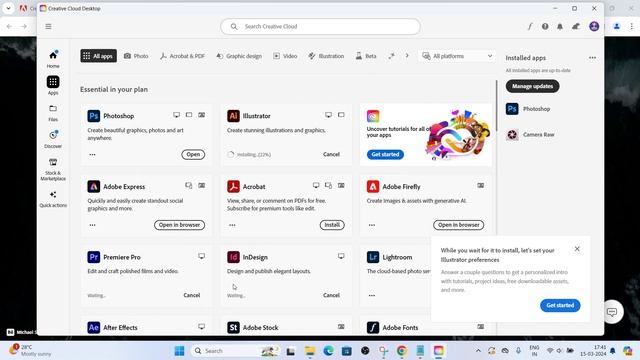Image resolution: width=640 pixels, height=360 pixels.
Task: Click the InDesign app icon
Action: (x=233, y=257)
